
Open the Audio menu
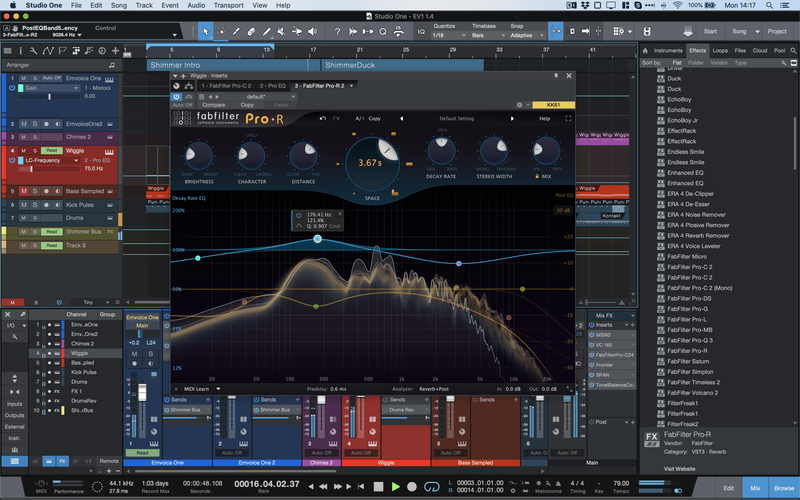[196, 5]
